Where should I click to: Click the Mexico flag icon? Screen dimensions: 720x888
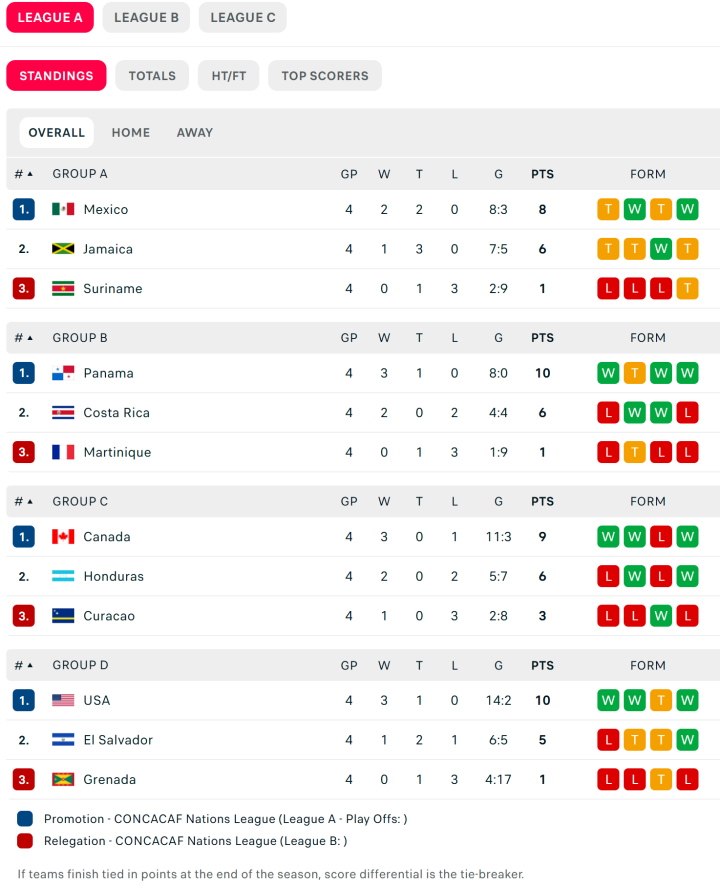tap(63, 209)
